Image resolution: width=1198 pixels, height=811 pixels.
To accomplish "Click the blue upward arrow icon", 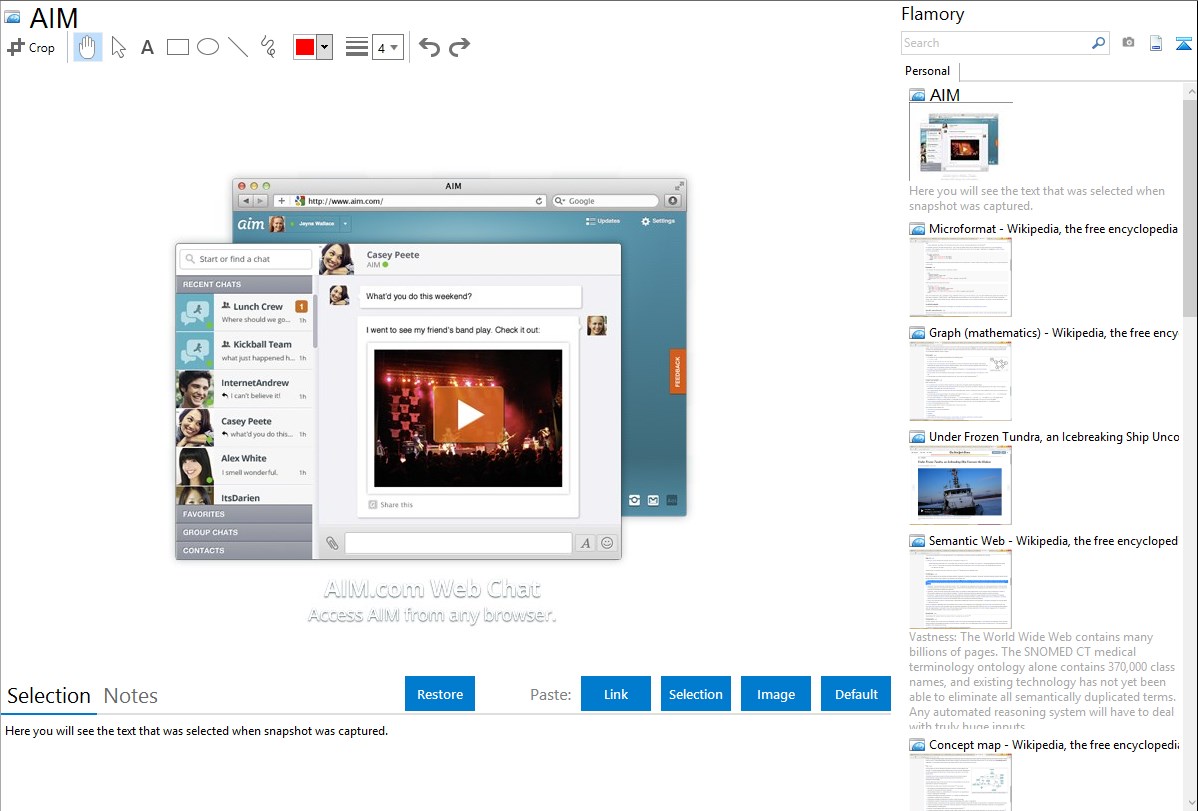I will tap(1183, 43).
